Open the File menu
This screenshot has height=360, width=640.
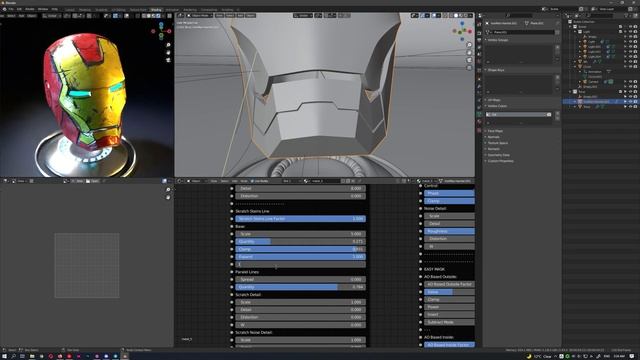click(x=11, y=9)
